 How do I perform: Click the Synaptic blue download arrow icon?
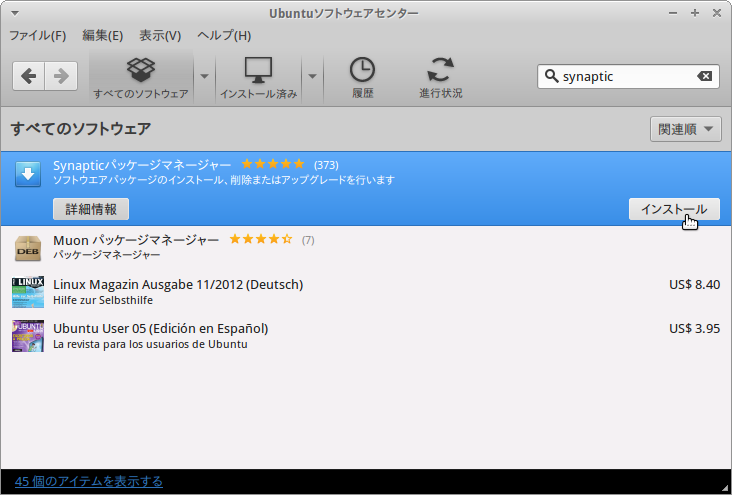tap(28, 174)
